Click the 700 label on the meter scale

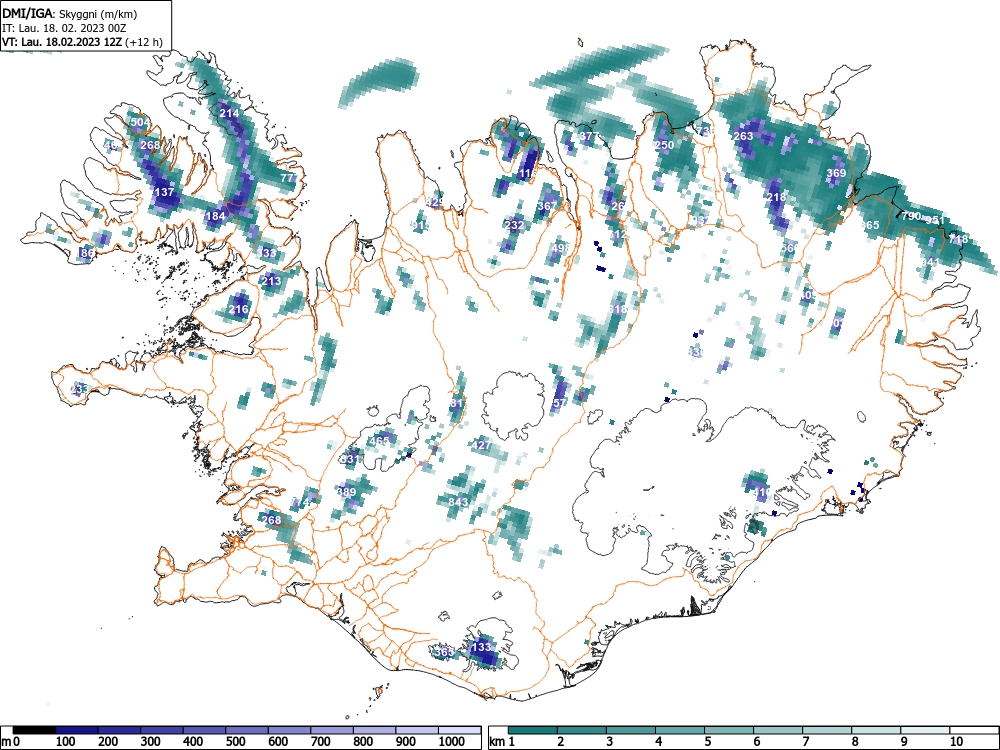[x=320, y=742]
